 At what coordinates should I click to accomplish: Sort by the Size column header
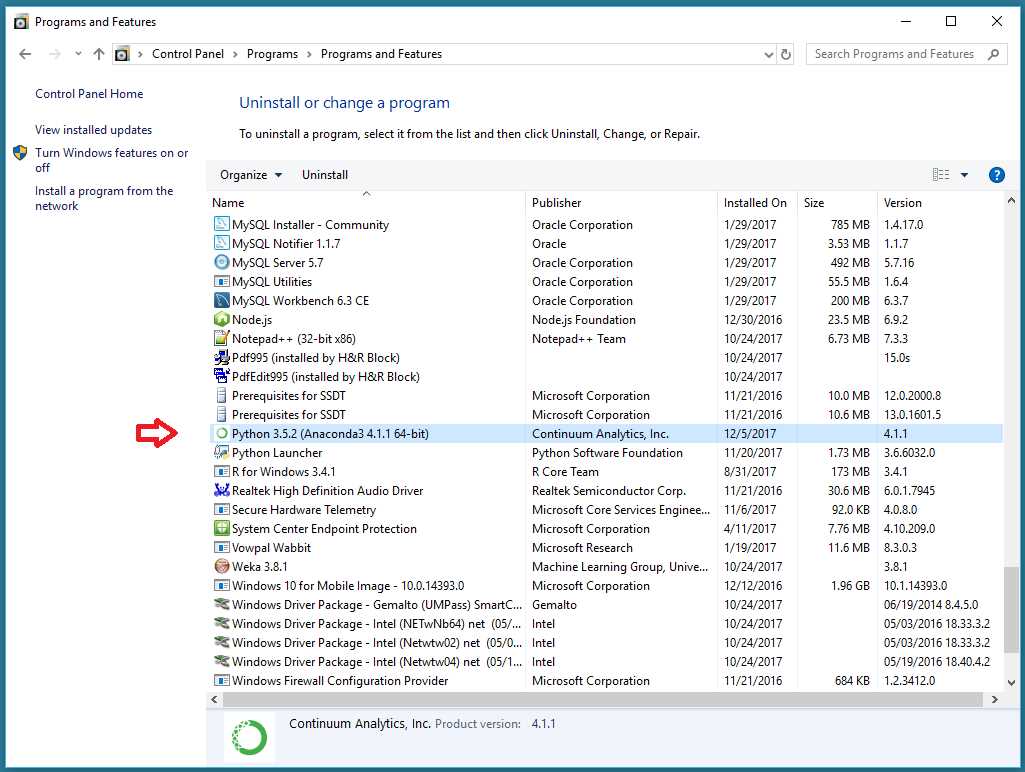[837, 203]
